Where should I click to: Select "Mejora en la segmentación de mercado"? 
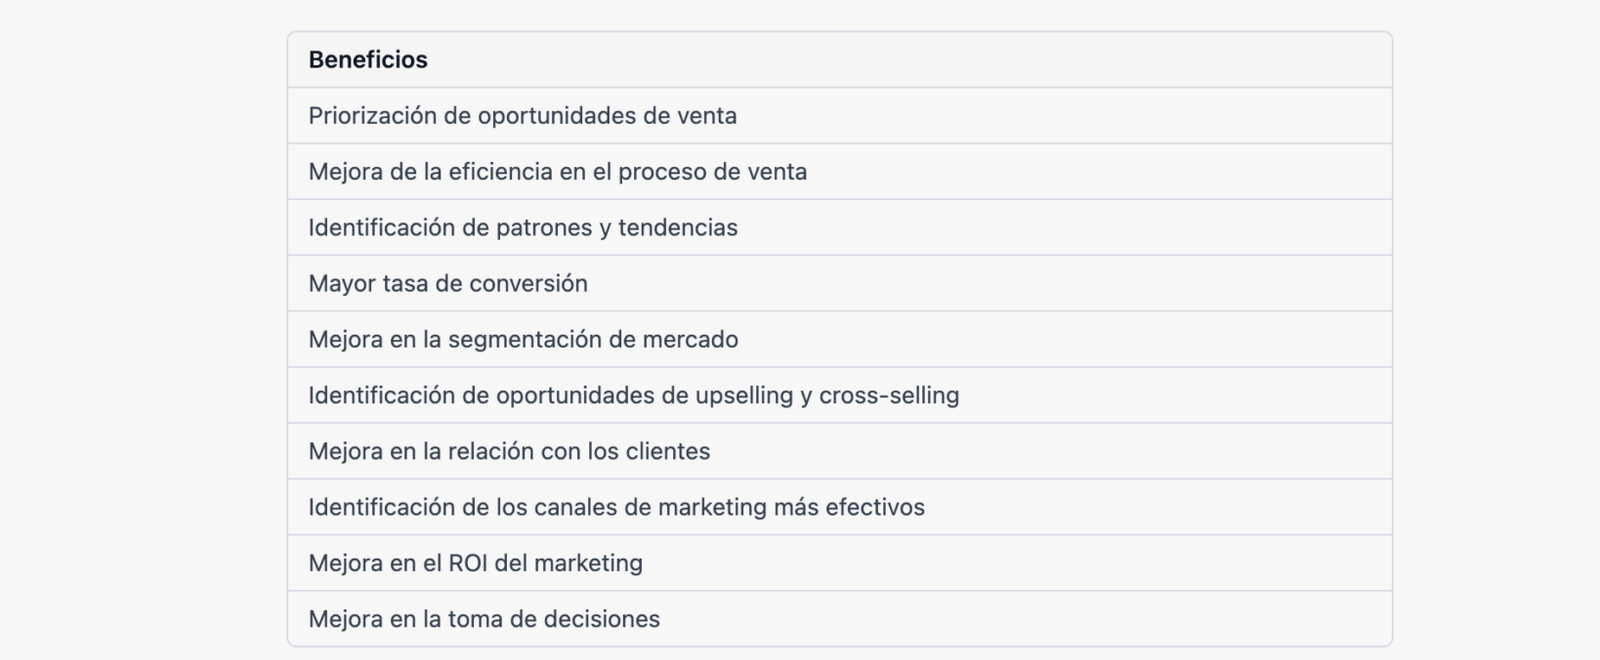coord(523,340)
